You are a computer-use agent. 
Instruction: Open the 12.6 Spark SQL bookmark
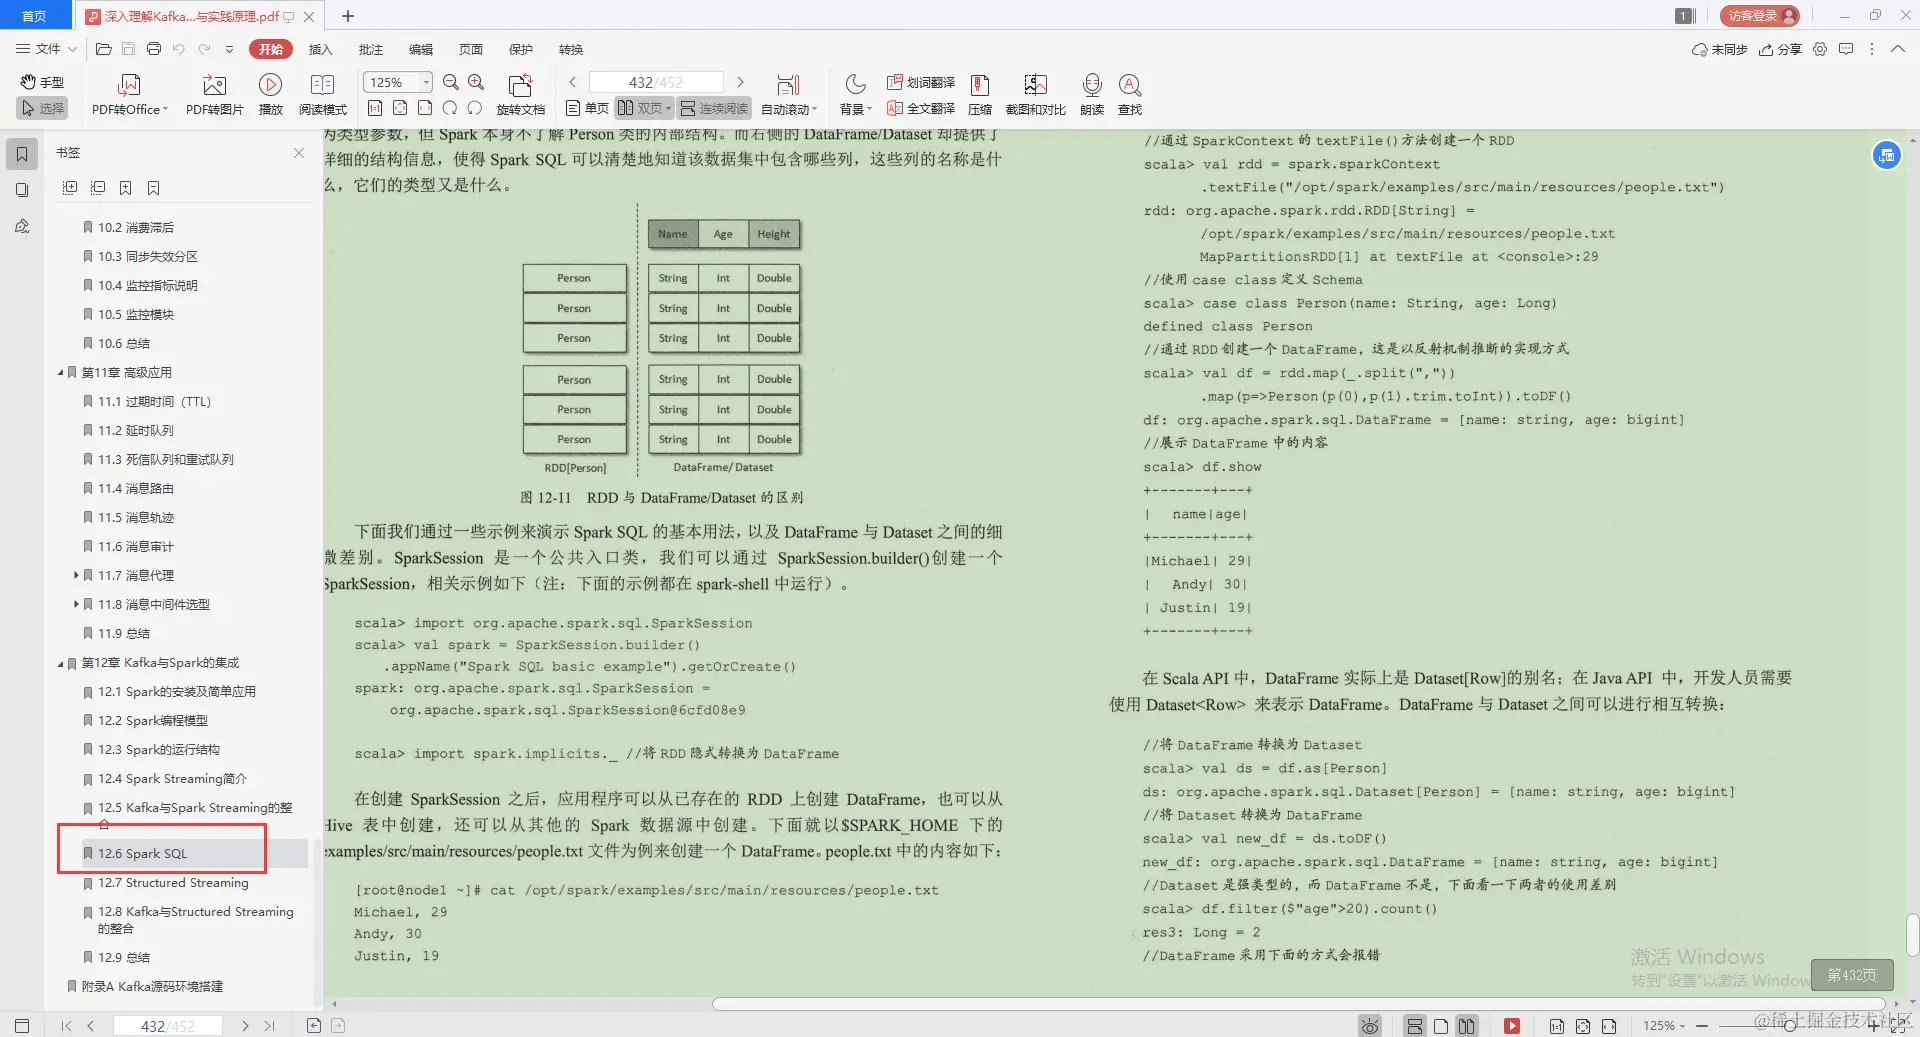point(143,853)
